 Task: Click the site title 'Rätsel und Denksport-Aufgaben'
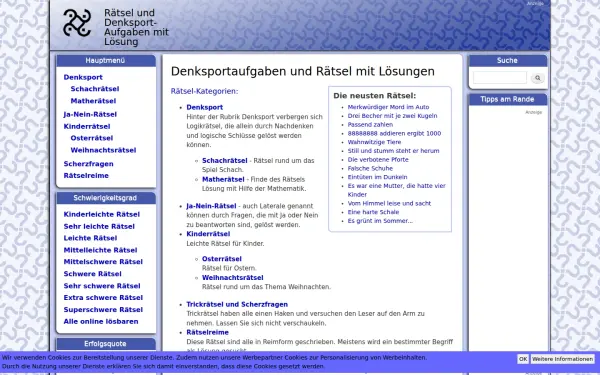(x=136, y=27)
